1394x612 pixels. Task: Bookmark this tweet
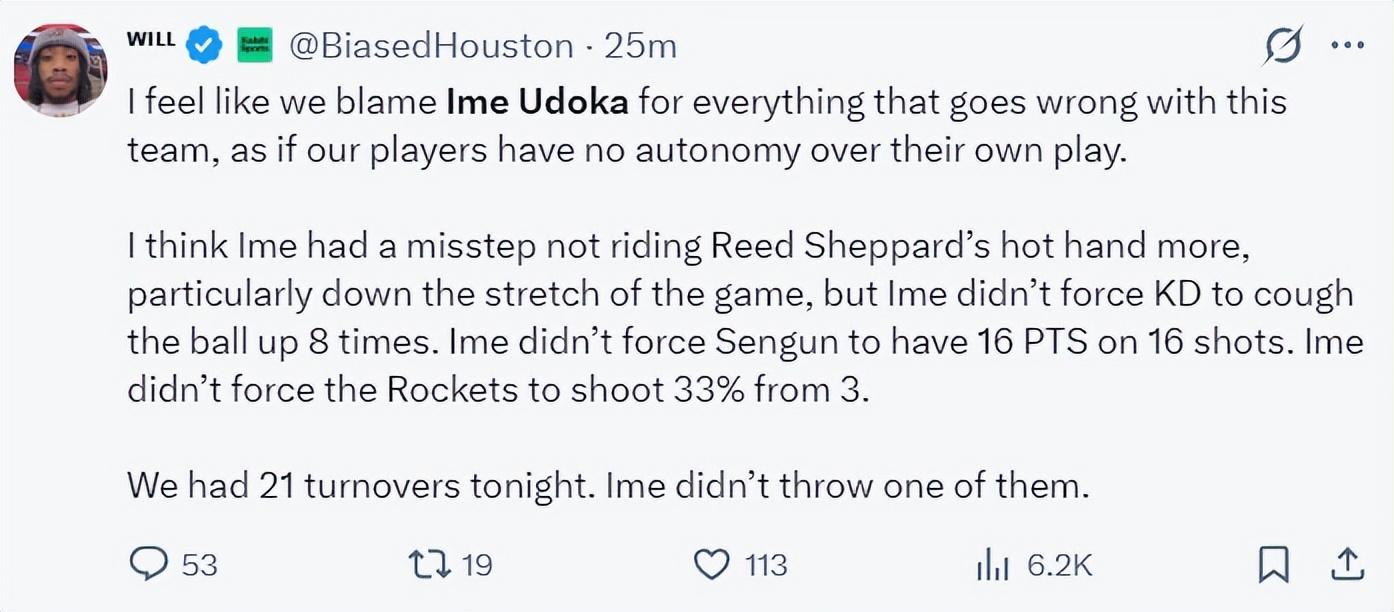point(1272,565)
